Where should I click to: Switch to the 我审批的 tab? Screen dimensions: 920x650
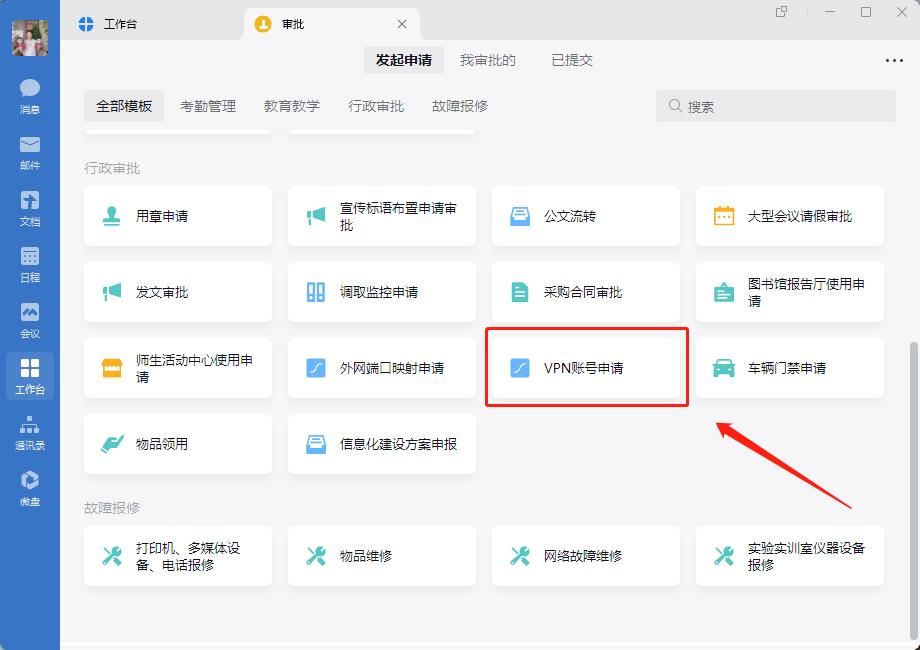pos(487,60)
